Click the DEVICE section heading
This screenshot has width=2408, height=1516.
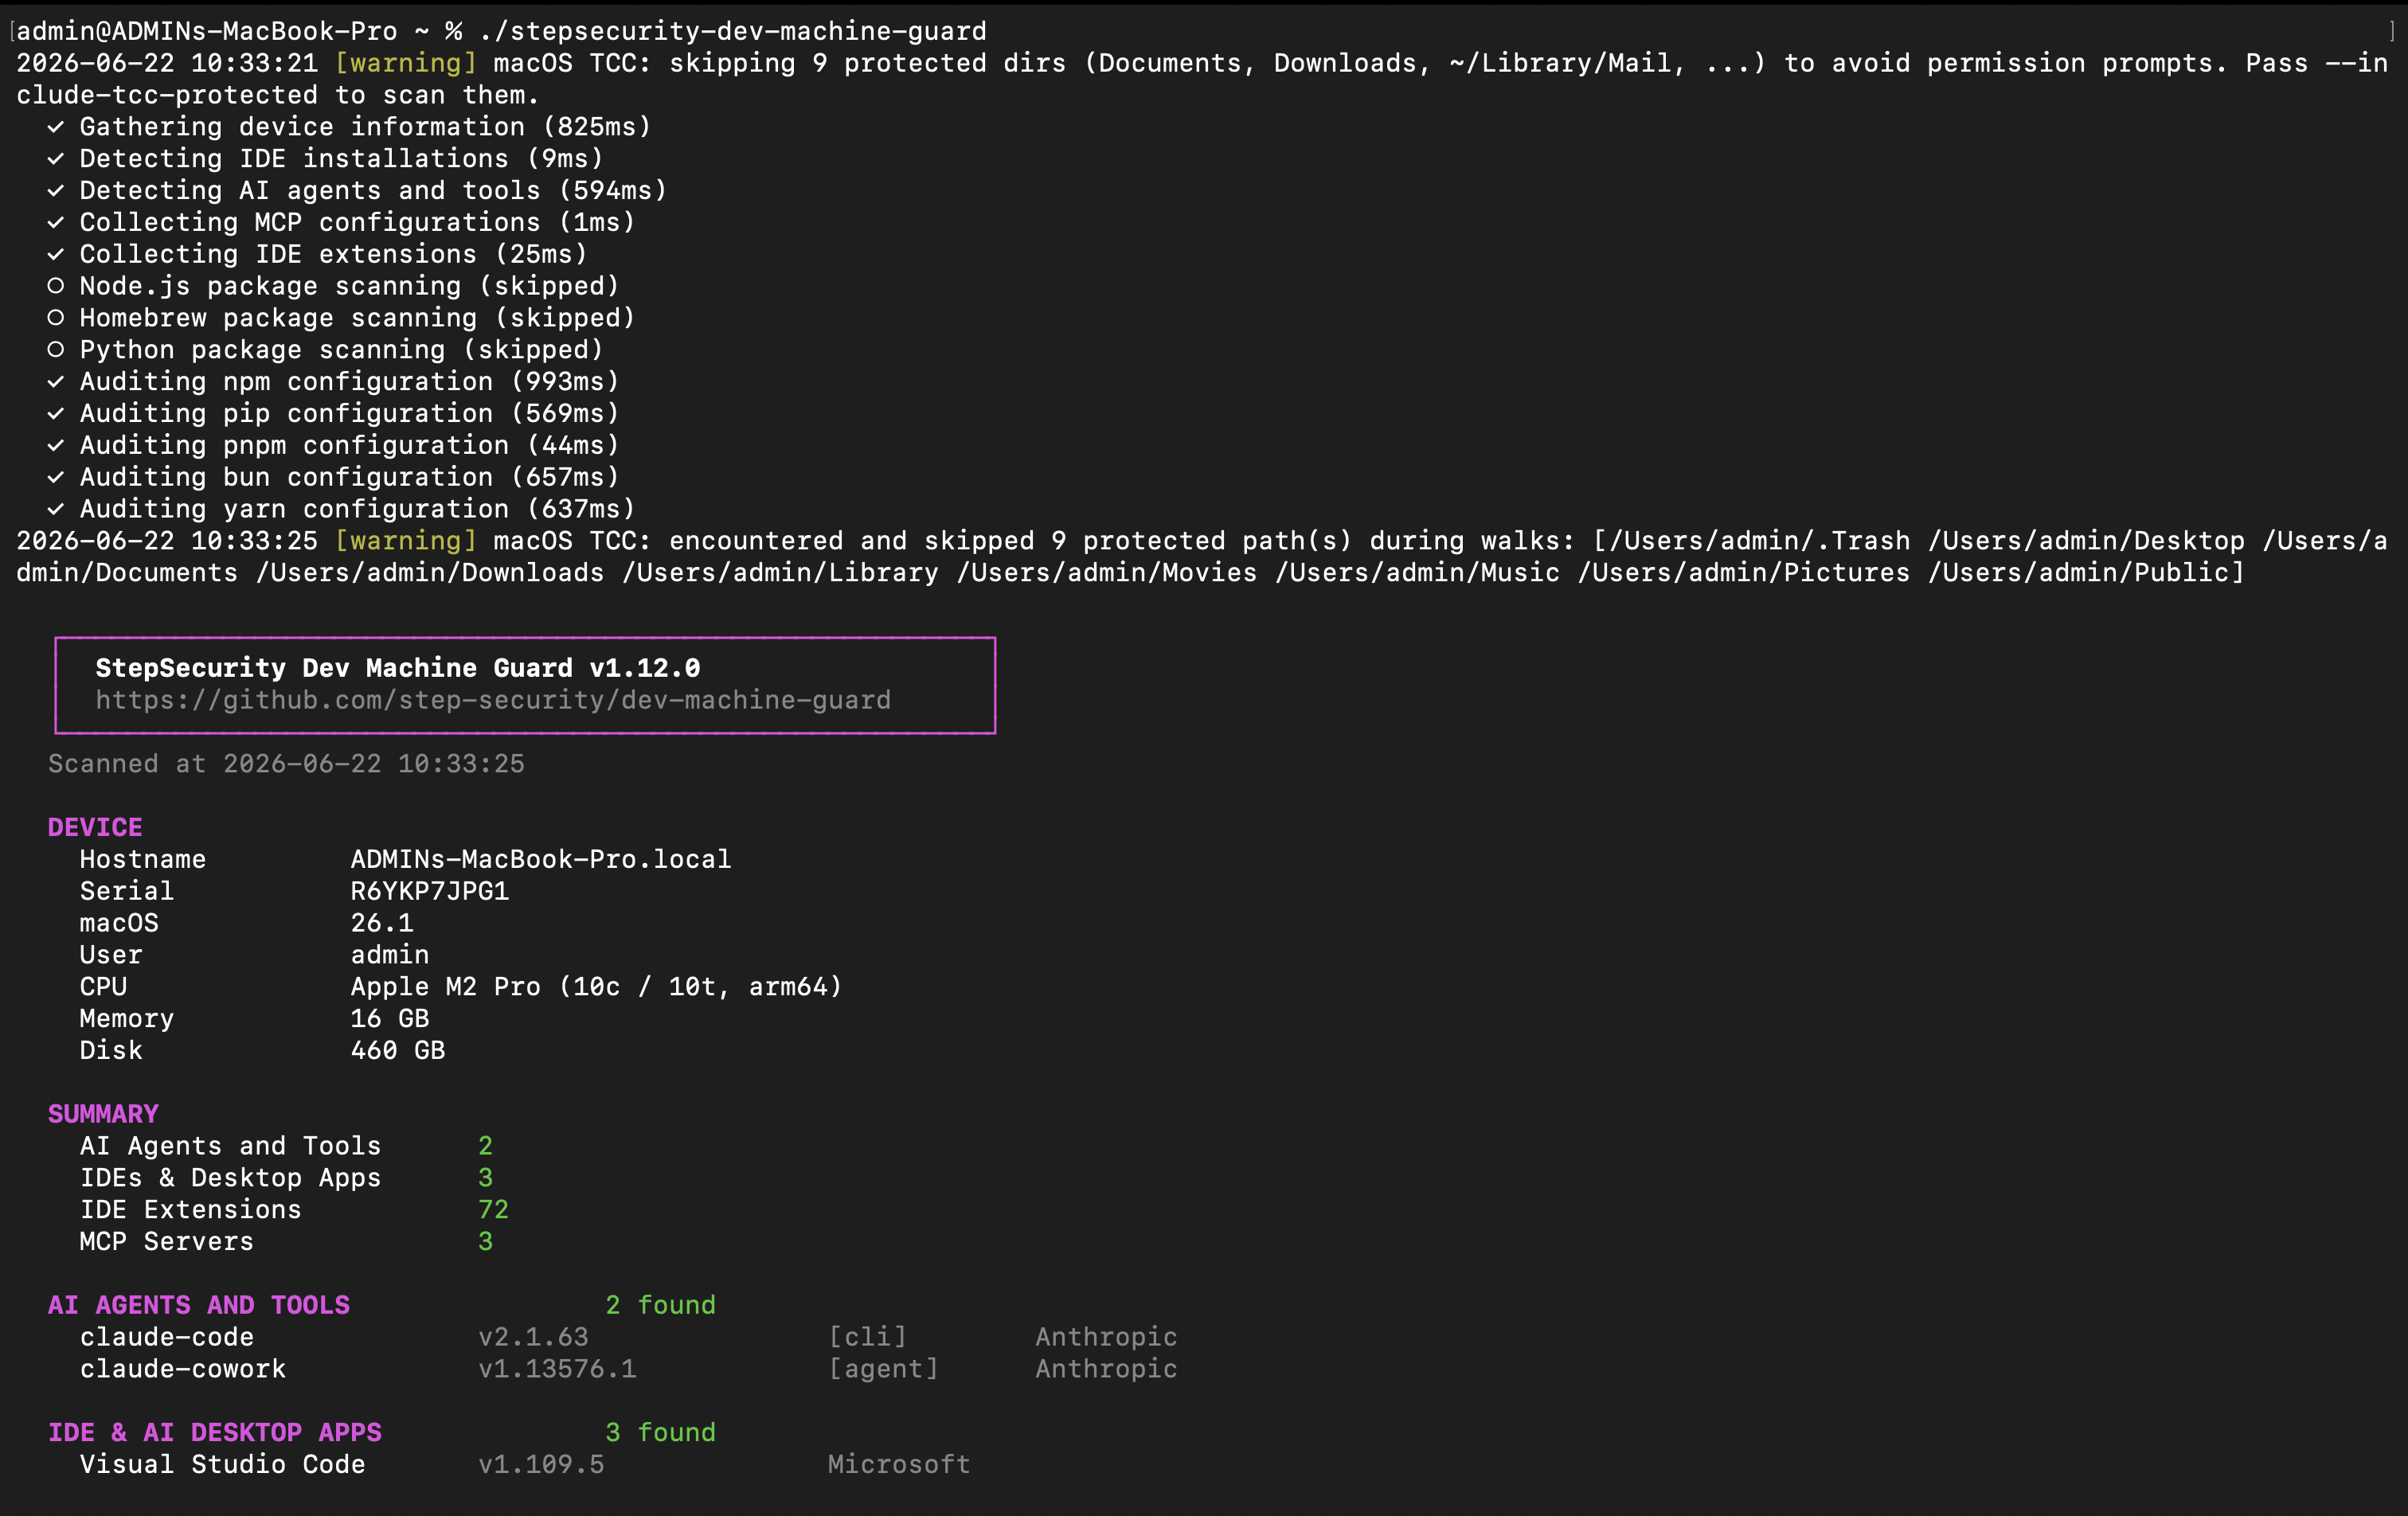tap(95, 827)
